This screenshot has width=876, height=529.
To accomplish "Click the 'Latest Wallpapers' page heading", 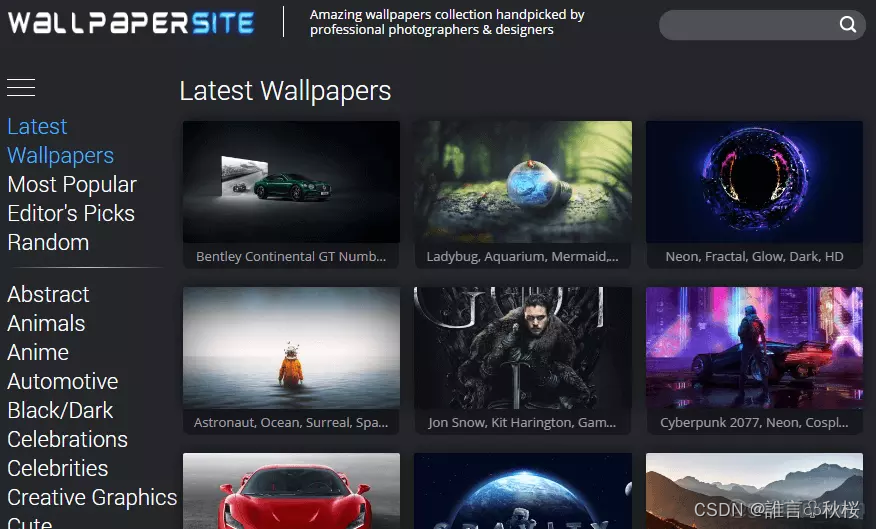I will coord(285,90).
